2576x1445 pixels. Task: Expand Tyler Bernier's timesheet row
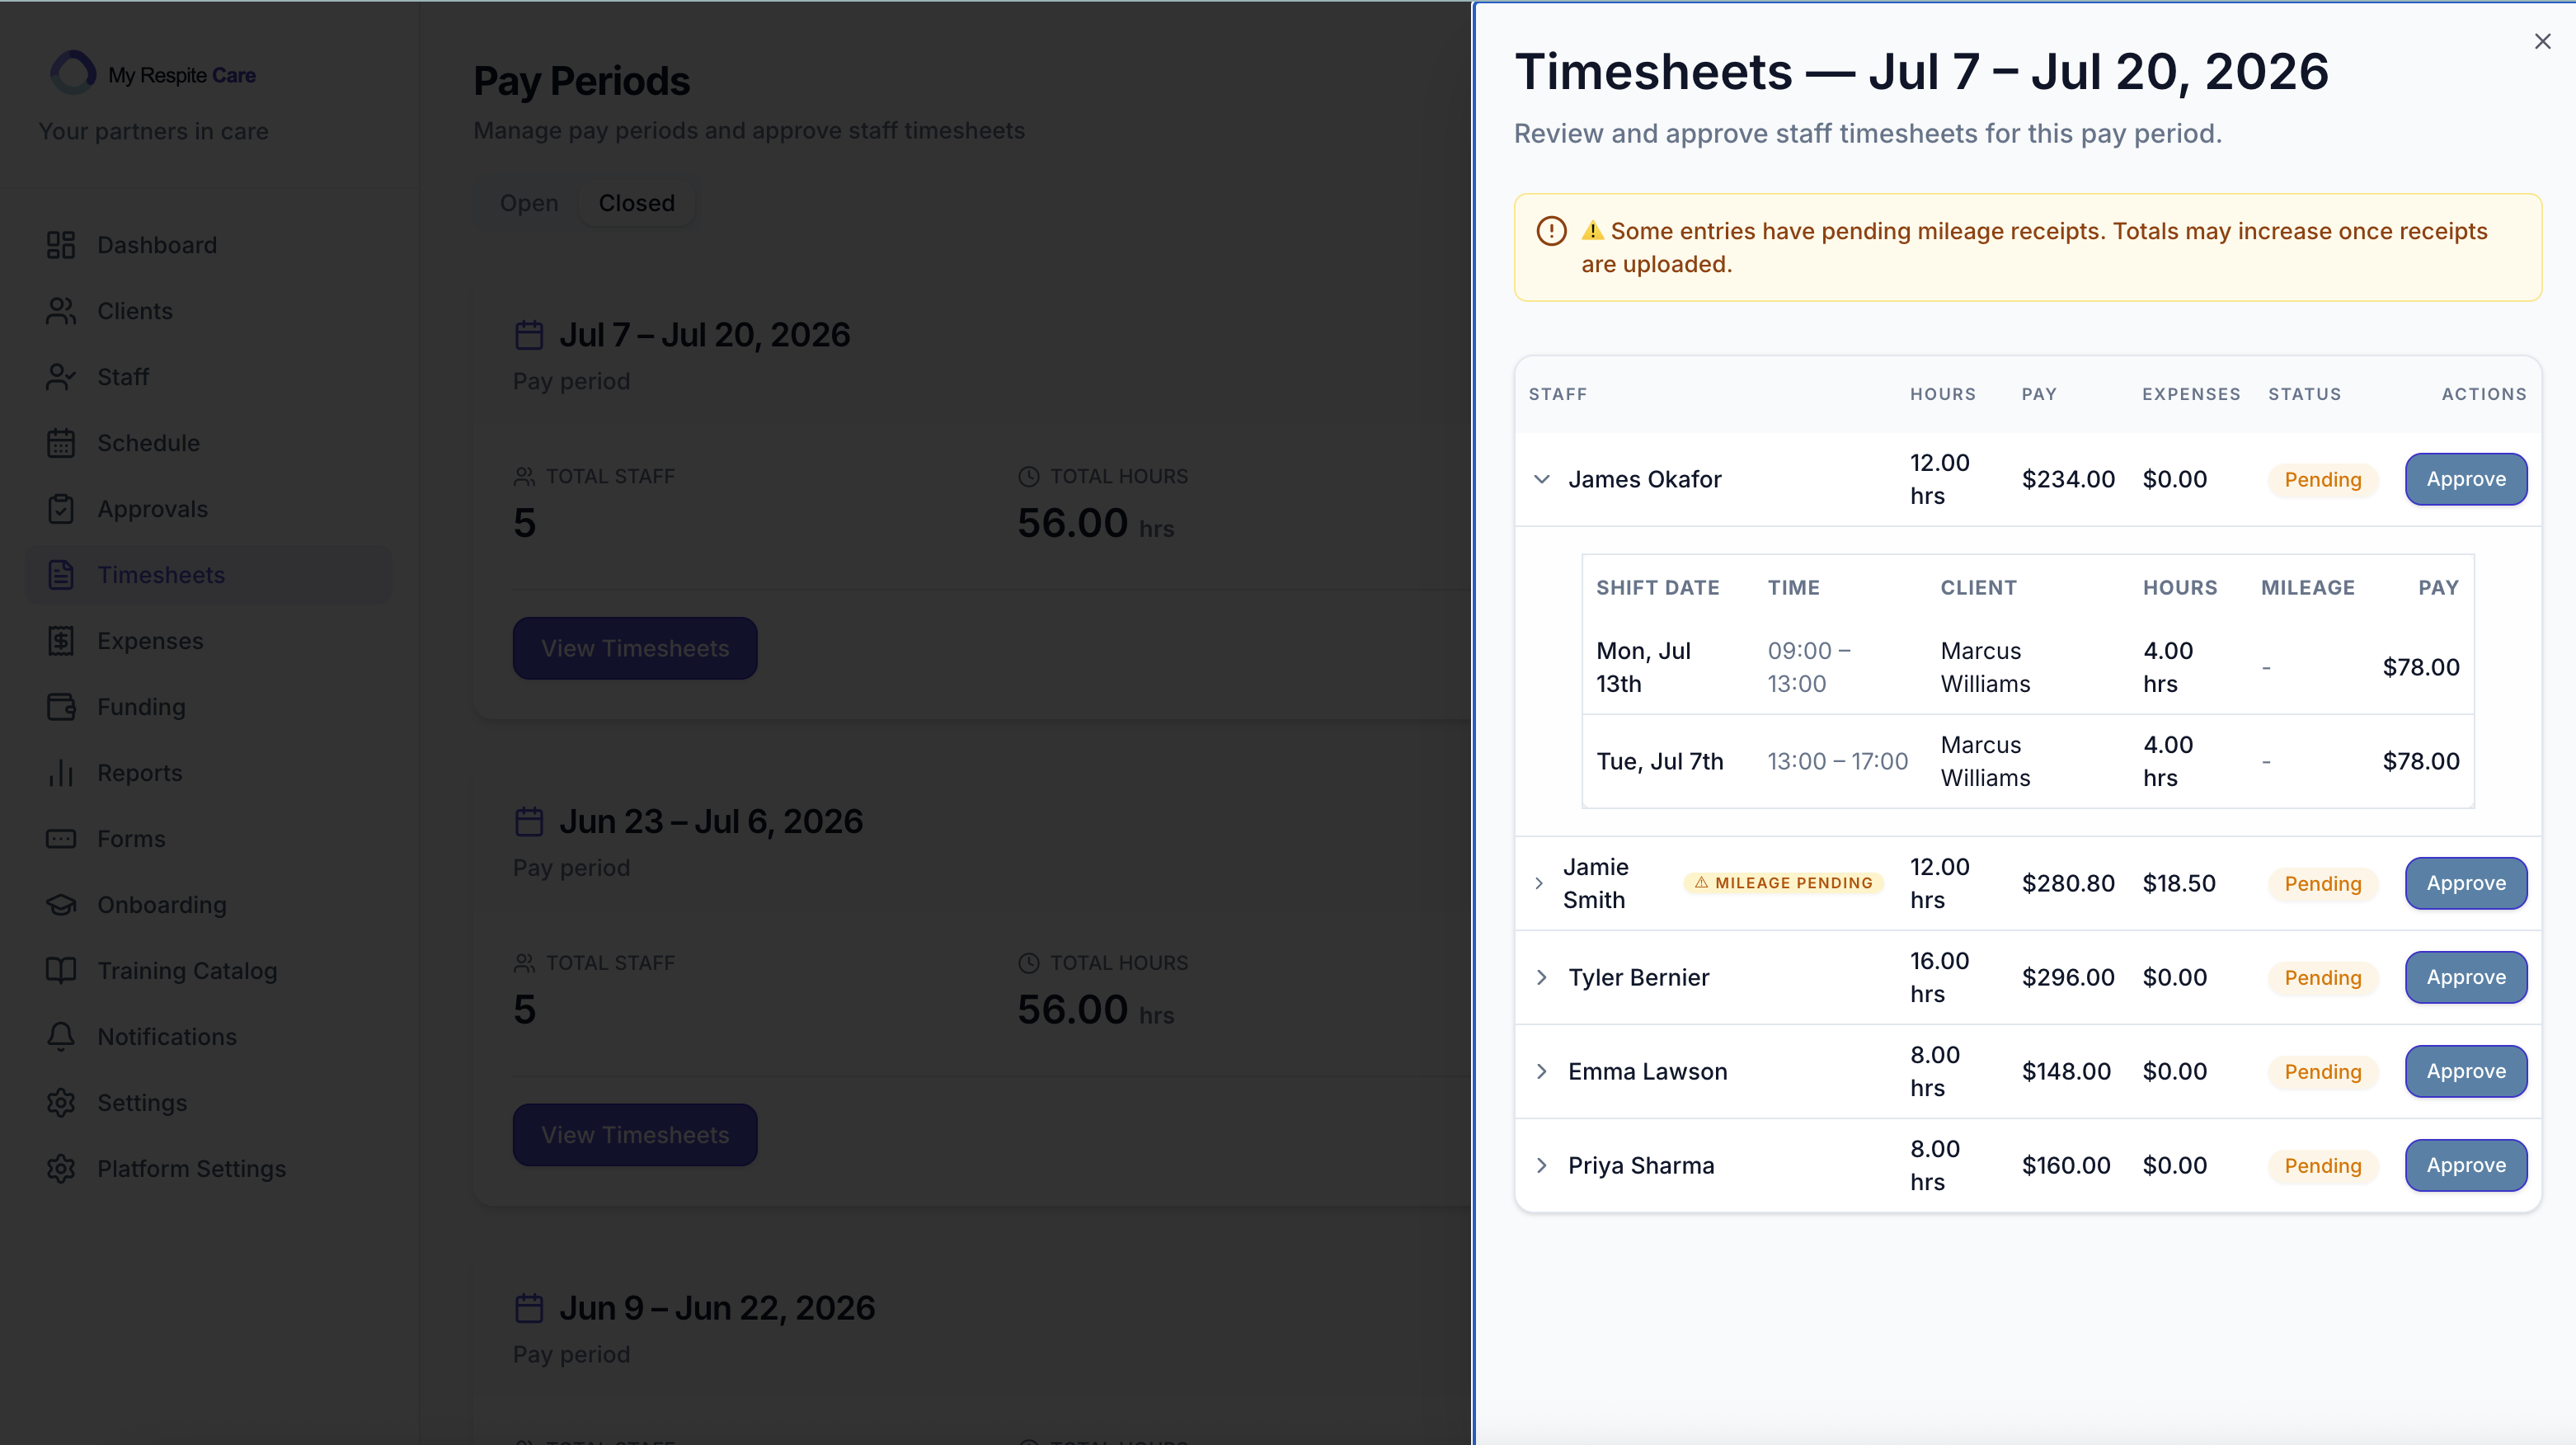1541,977
